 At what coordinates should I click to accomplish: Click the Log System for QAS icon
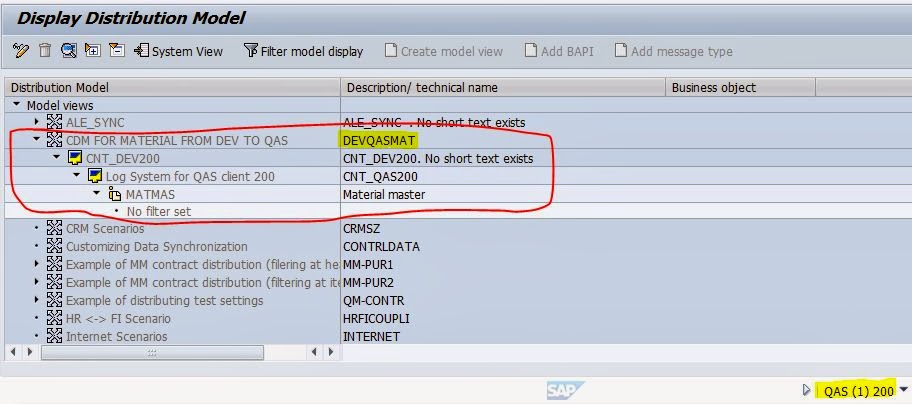[94, 176]
